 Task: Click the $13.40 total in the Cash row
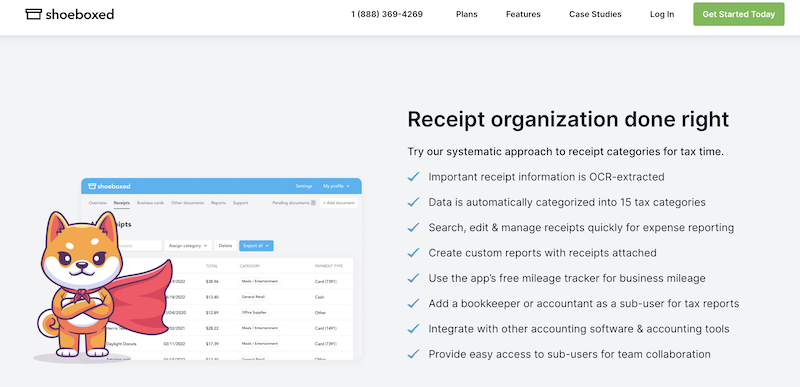[x=212, y=297]
